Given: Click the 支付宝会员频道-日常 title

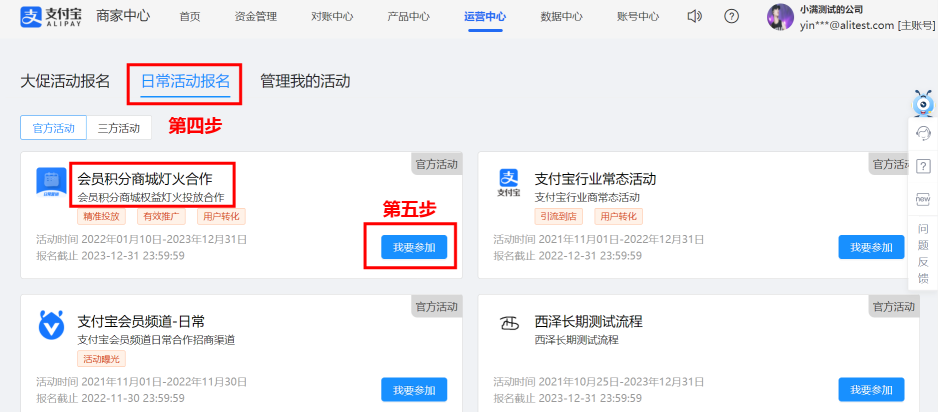Looking at the screenshot, I should 142,322.
